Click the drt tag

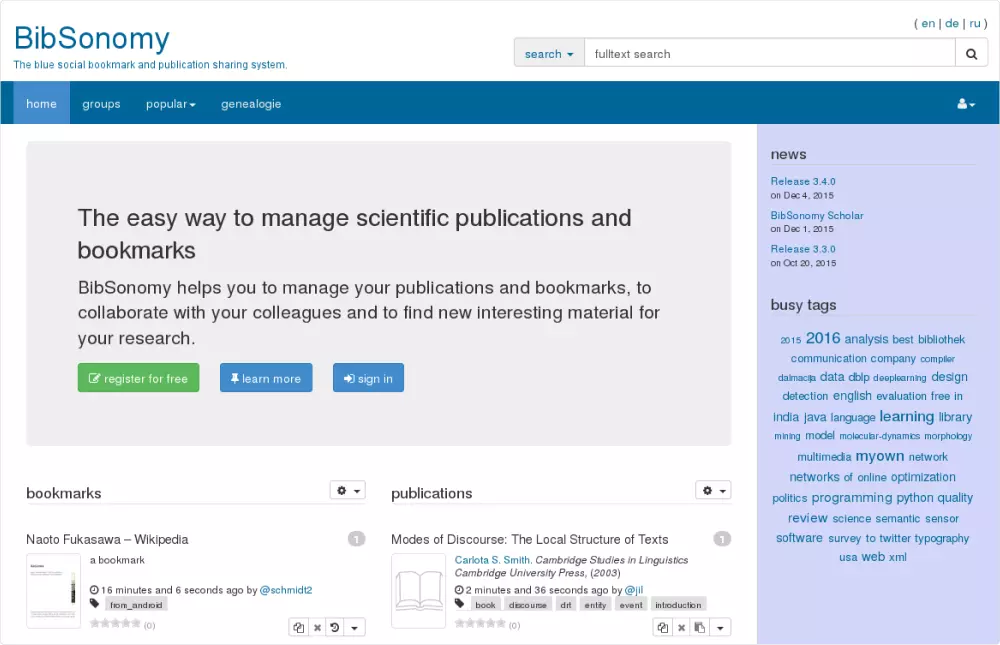566,605
